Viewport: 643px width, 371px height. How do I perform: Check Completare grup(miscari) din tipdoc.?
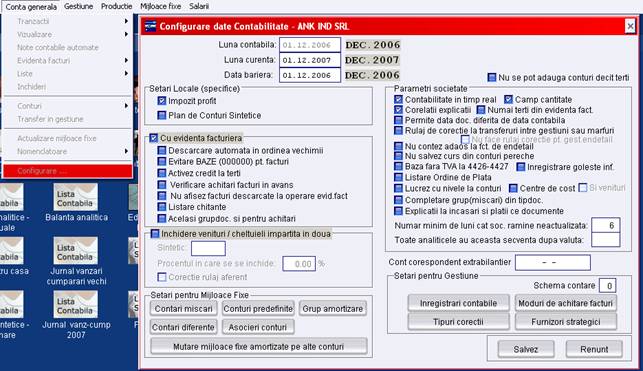[399, 200]
